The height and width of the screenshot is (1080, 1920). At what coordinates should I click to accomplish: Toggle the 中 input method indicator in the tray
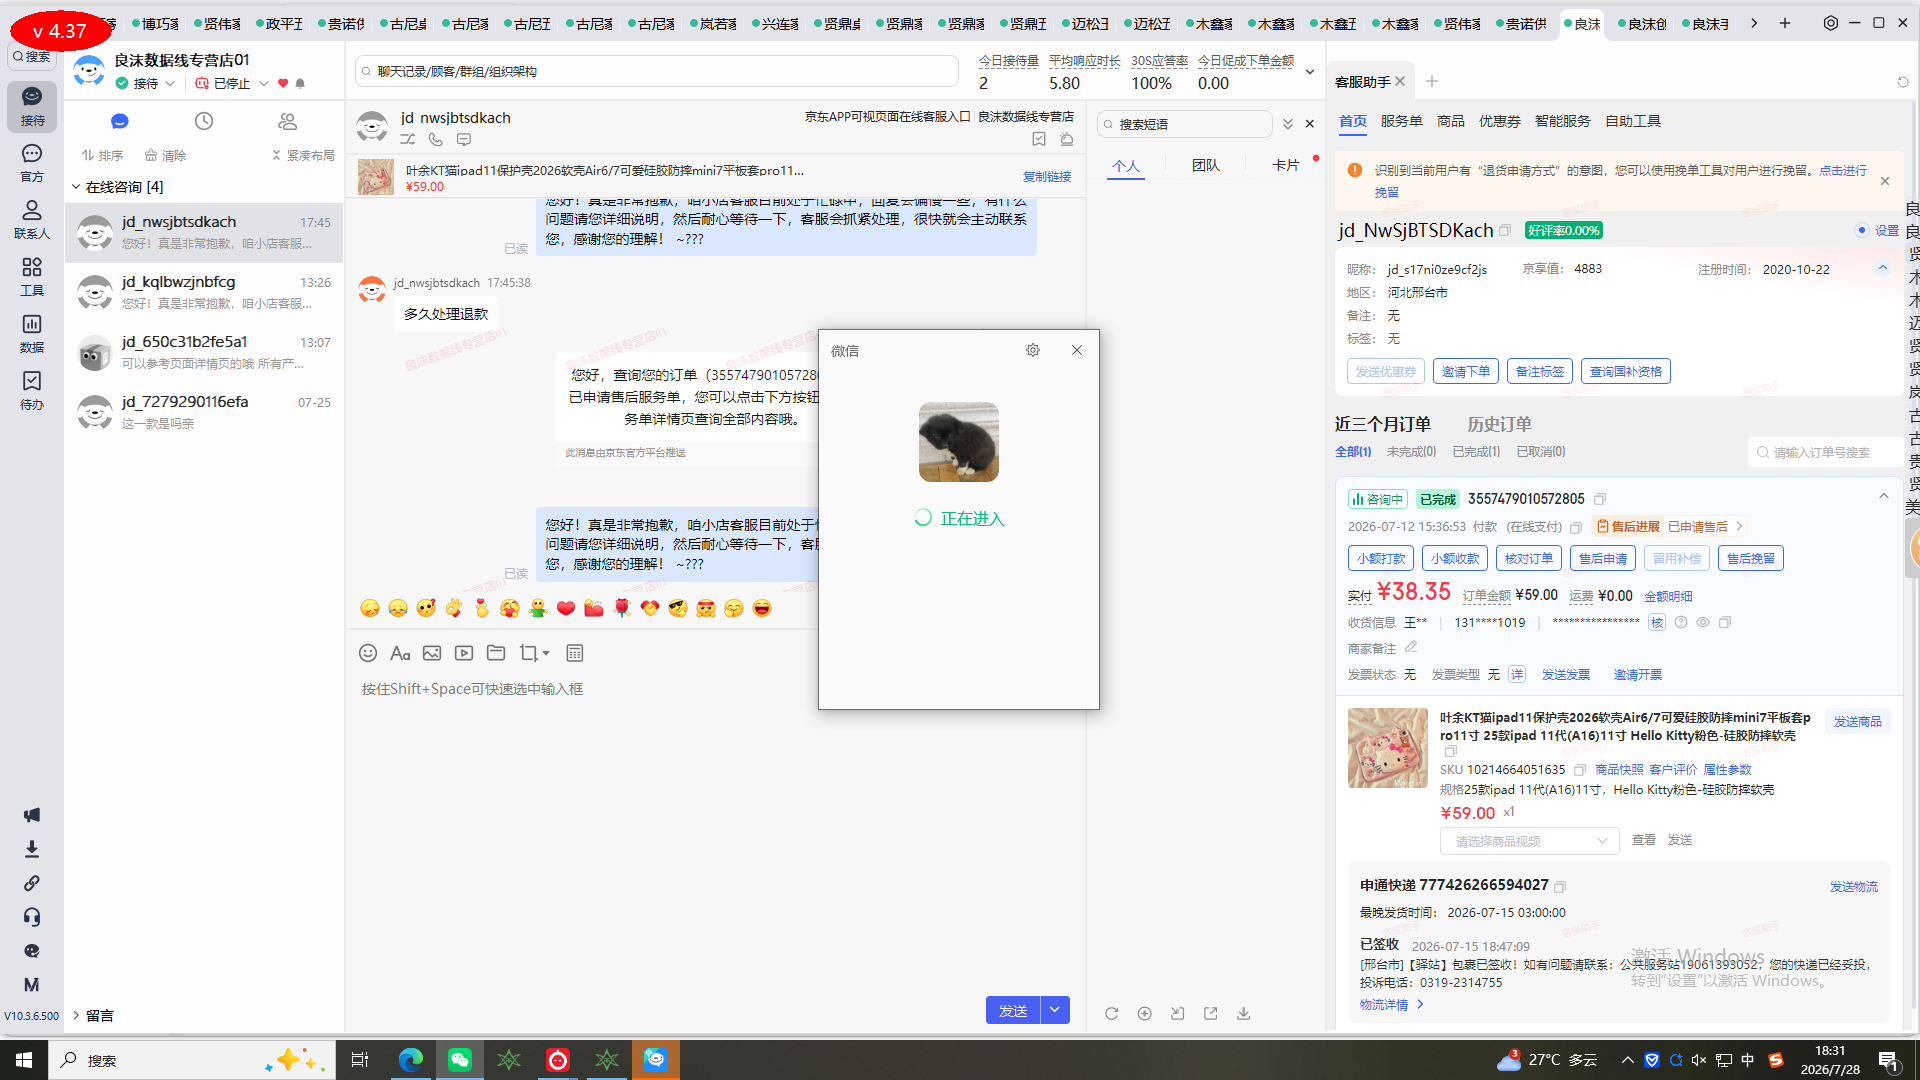point(1748,1060)
